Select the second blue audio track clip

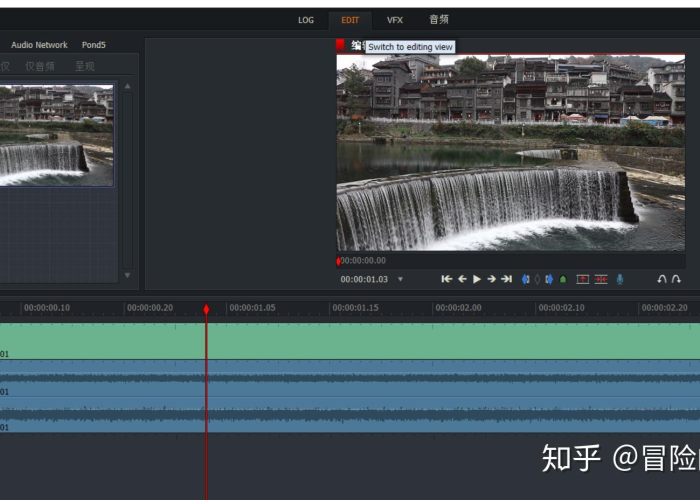(x=350, y=415)
